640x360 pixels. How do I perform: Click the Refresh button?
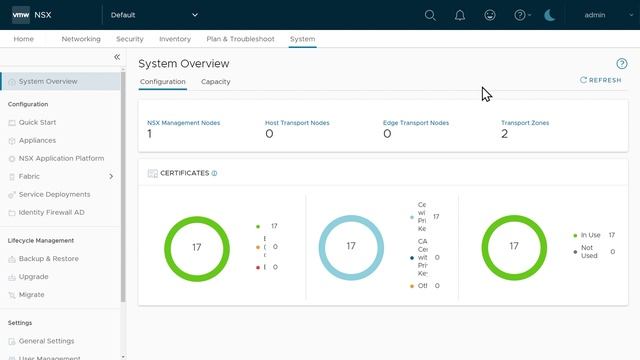pyautogui.click(x=601, y=80)
